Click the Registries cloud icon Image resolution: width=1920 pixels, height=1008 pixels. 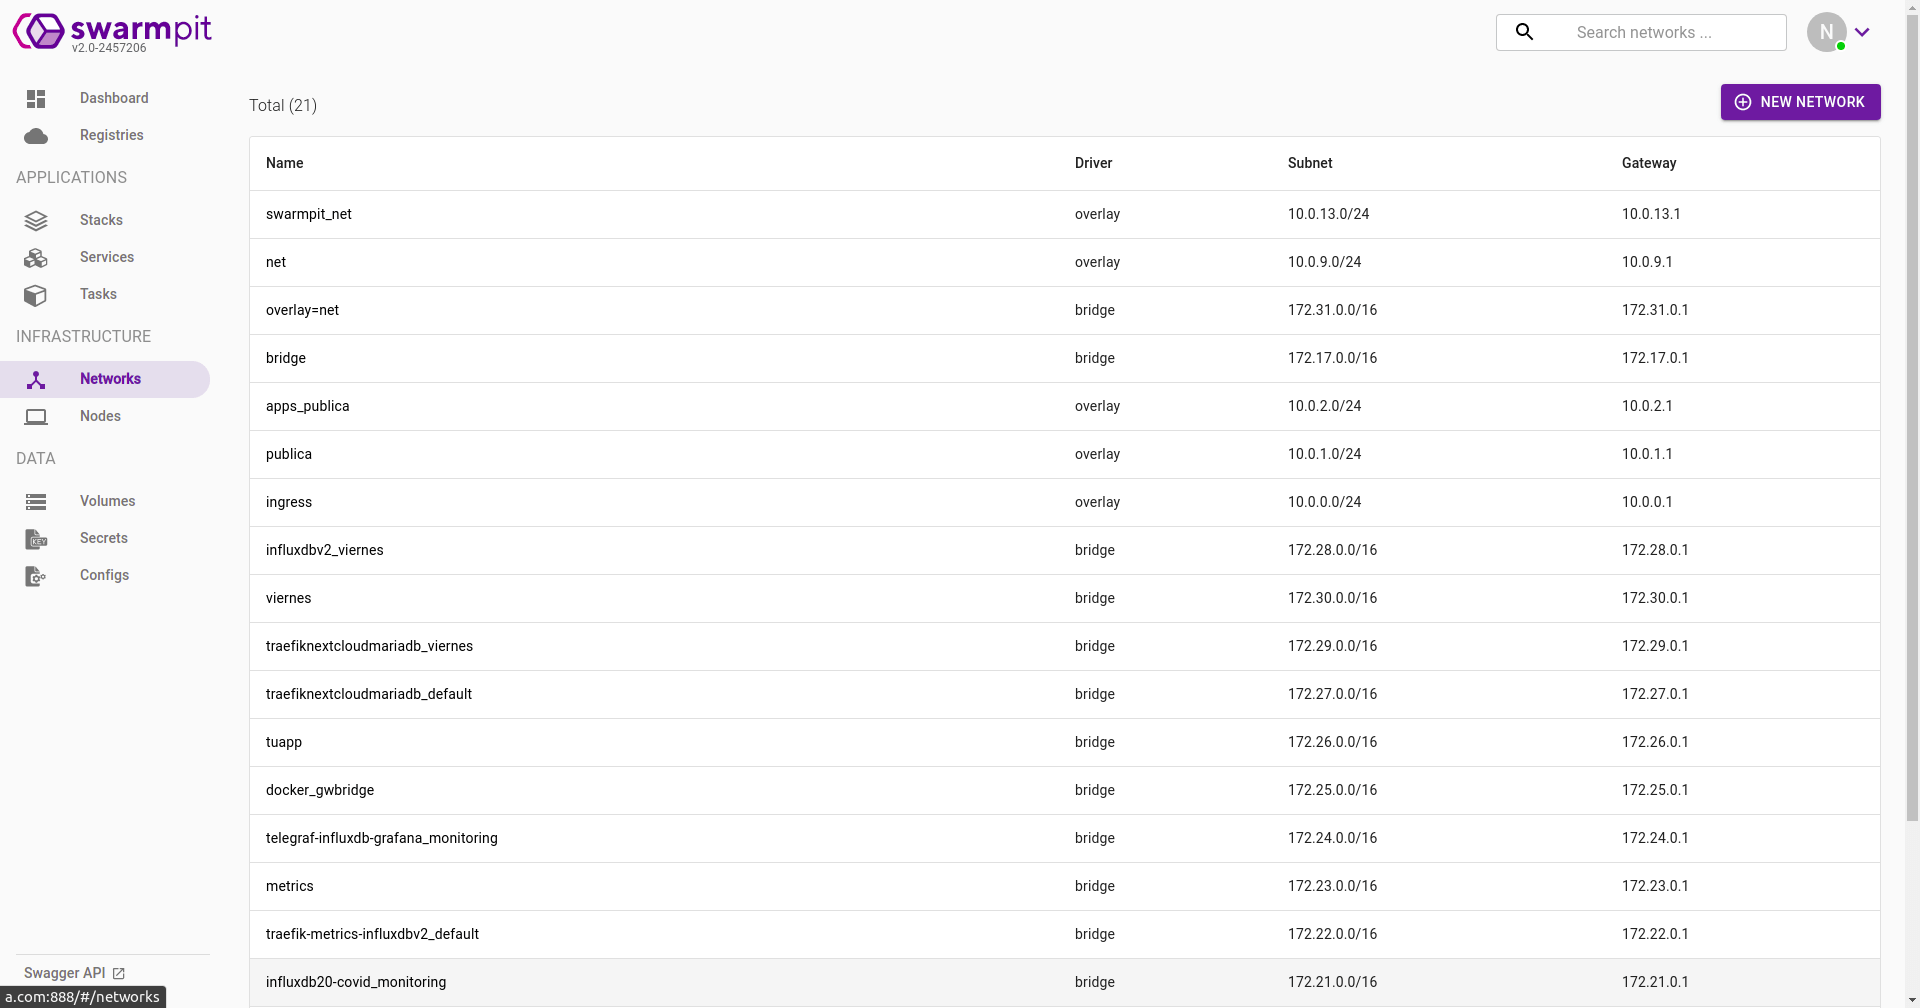(36, 135)
